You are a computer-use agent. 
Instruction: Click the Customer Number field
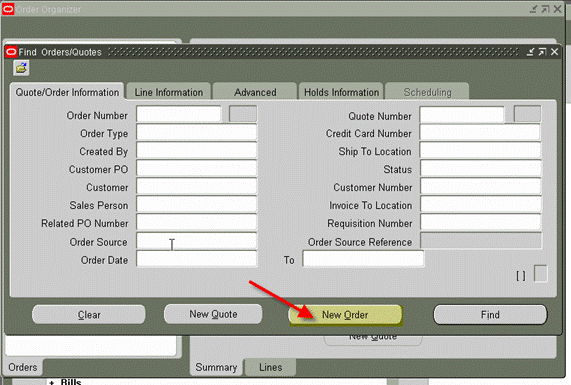pos(480,186)
